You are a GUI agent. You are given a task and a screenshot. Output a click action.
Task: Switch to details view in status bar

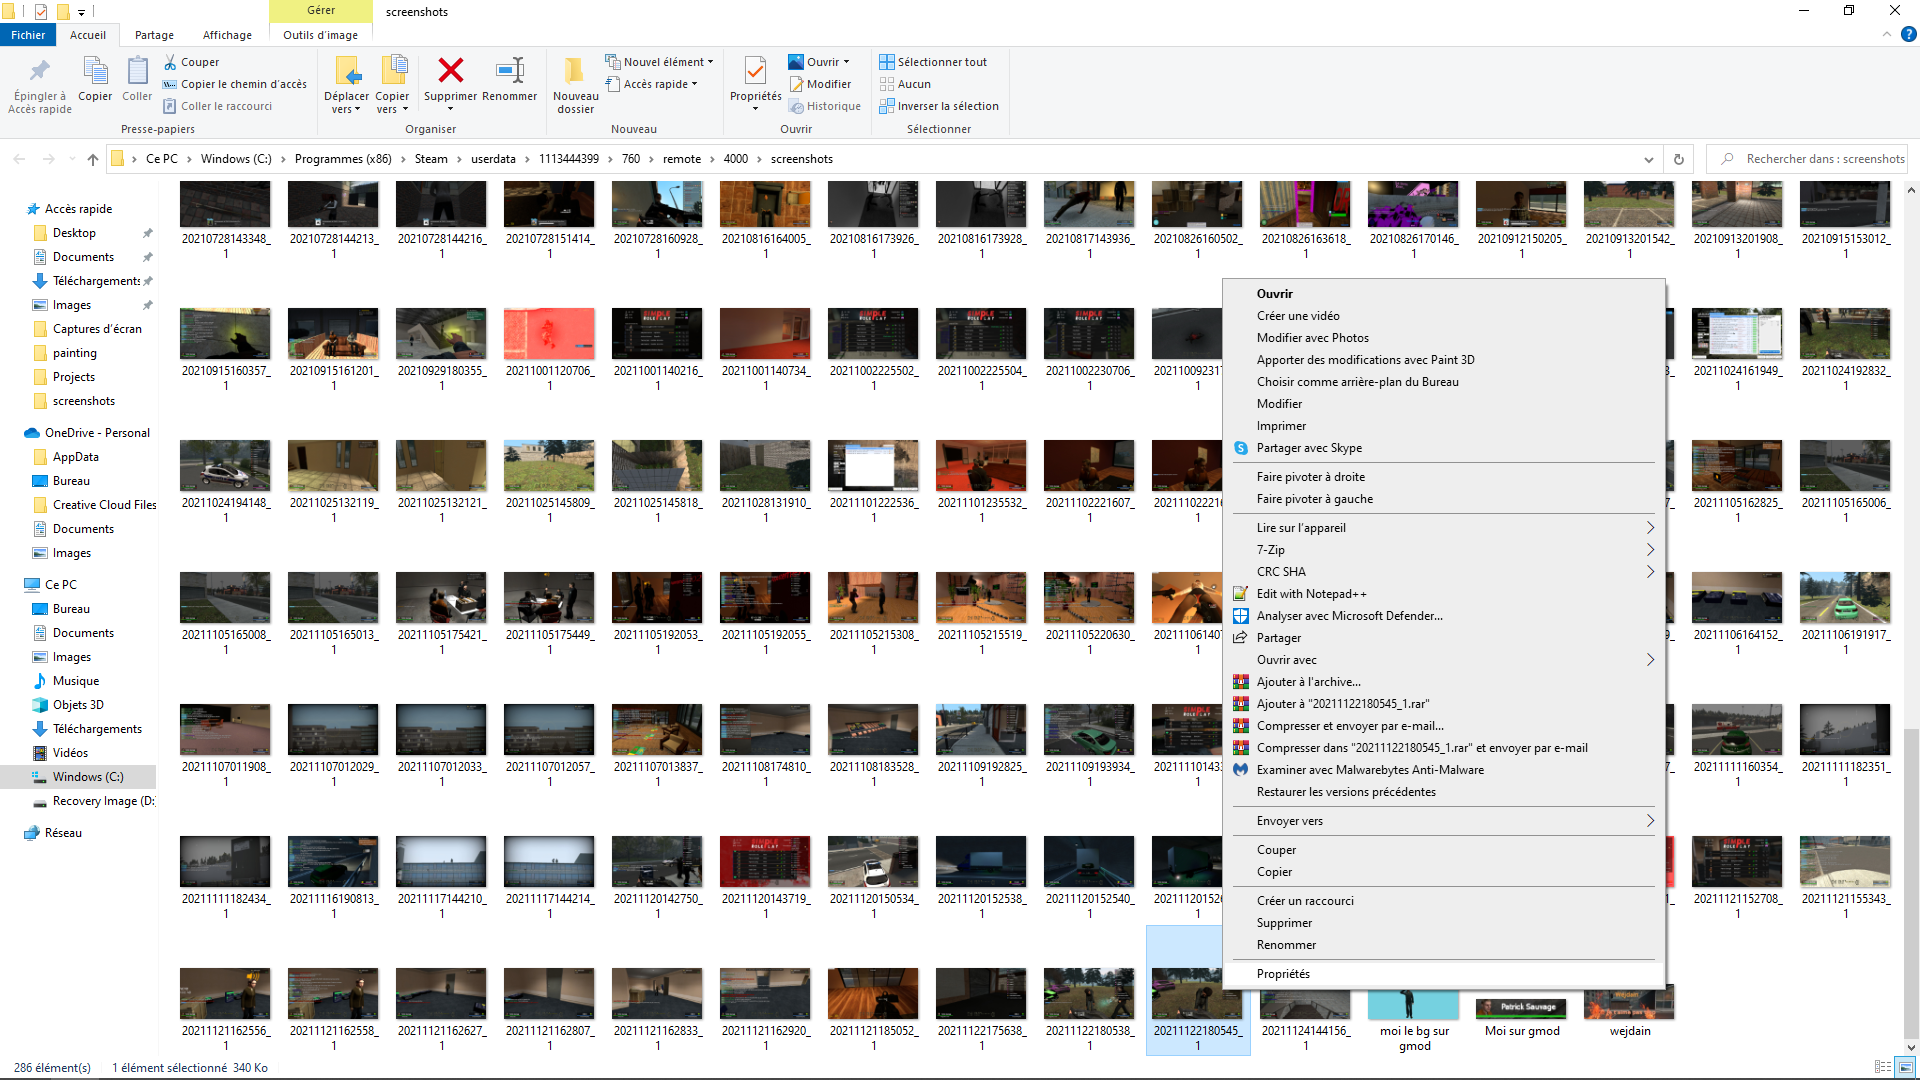click(x=1883, y=1067)
